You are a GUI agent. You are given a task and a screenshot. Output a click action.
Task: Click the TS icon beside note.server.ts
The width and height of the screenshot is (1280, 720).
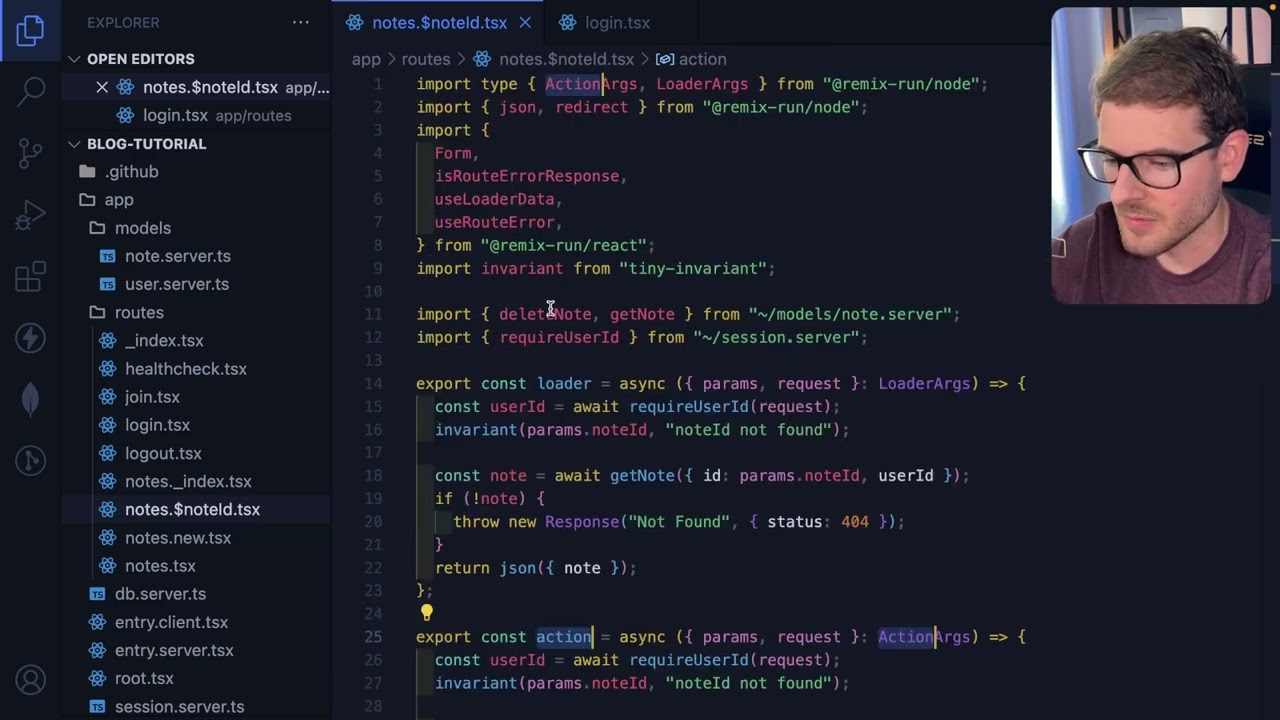point(107,256)
